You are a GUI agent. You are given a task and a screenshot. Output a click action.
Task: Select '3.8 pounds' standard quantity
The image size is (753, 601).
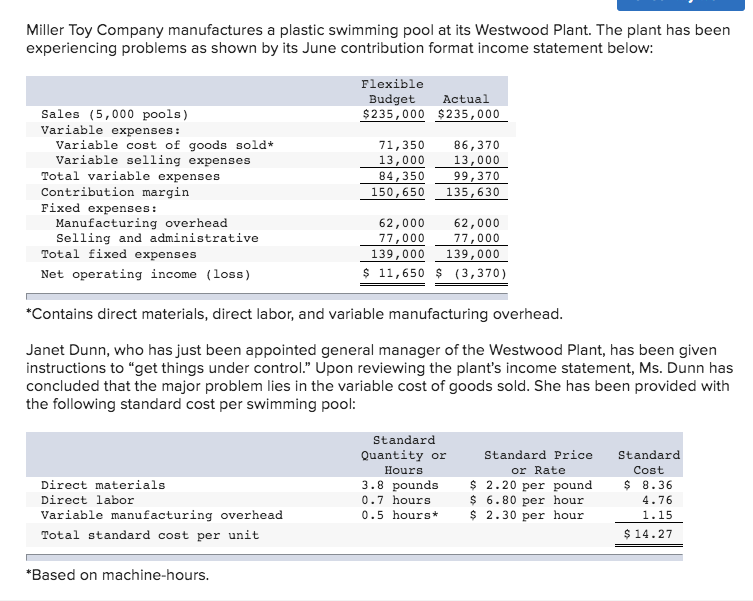[400, 485]
